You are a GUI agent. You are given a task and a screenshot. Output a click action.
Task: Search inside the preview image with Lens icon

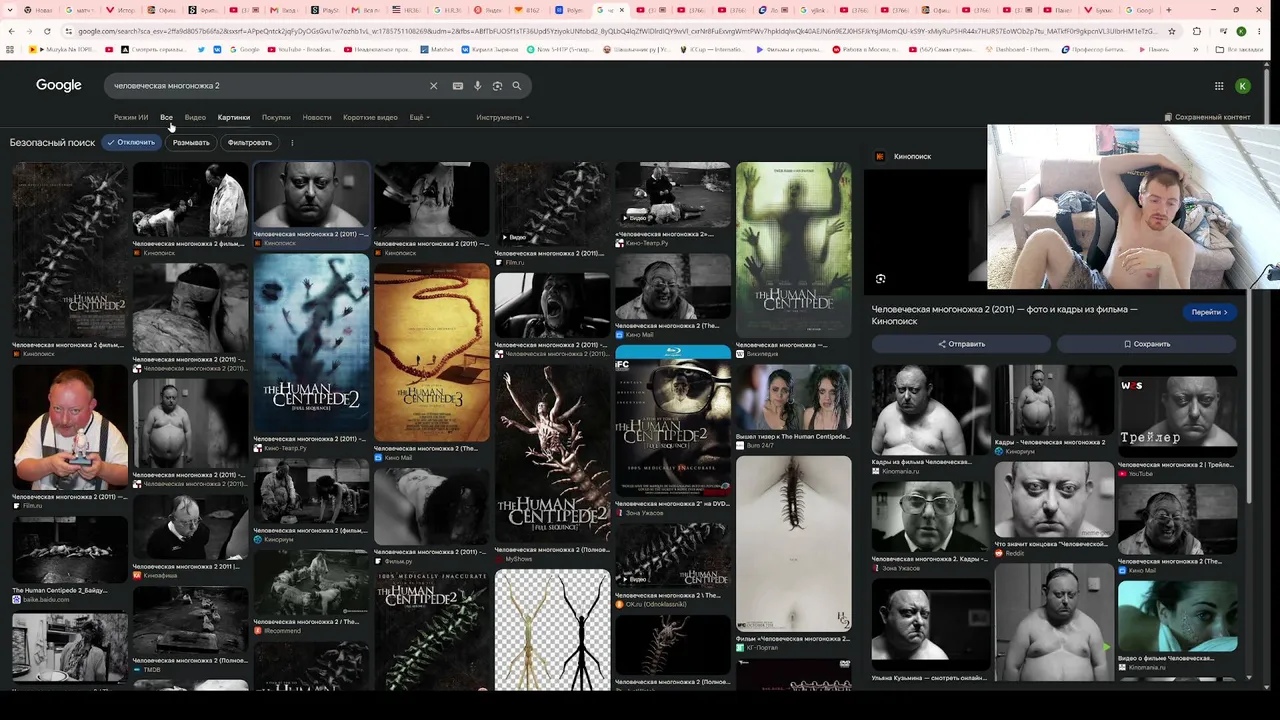click(880, 279)
